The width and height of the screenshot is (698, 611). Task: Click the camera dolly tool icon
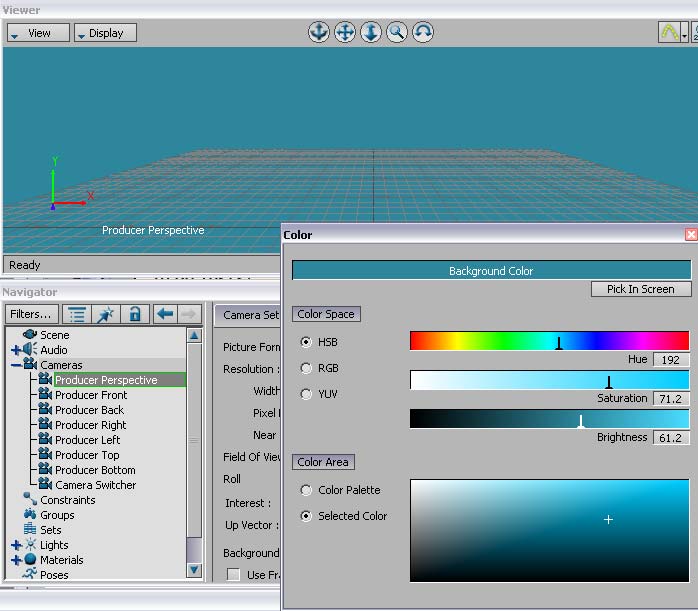pos(371,32)
